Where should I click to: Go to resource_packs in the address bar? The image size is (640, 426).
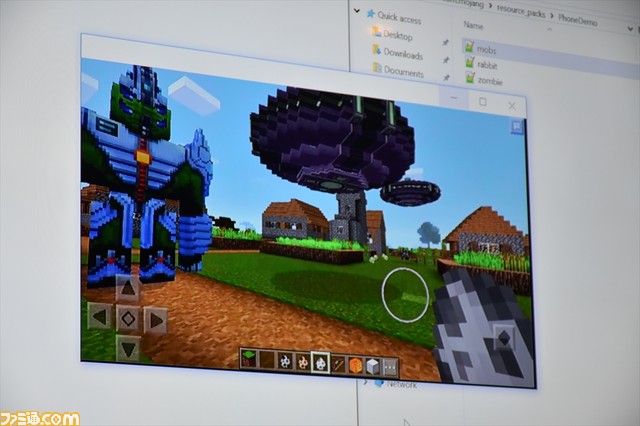click(x=521, y=11)
